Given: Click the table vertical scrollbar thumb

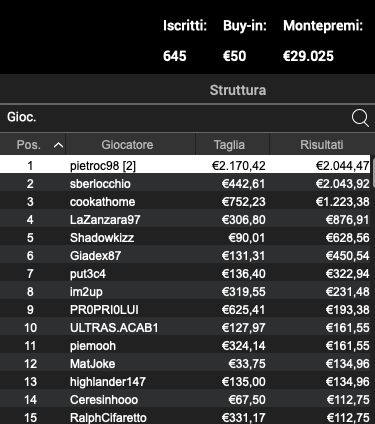Looking at the screenshot, I should coord(373,173).
